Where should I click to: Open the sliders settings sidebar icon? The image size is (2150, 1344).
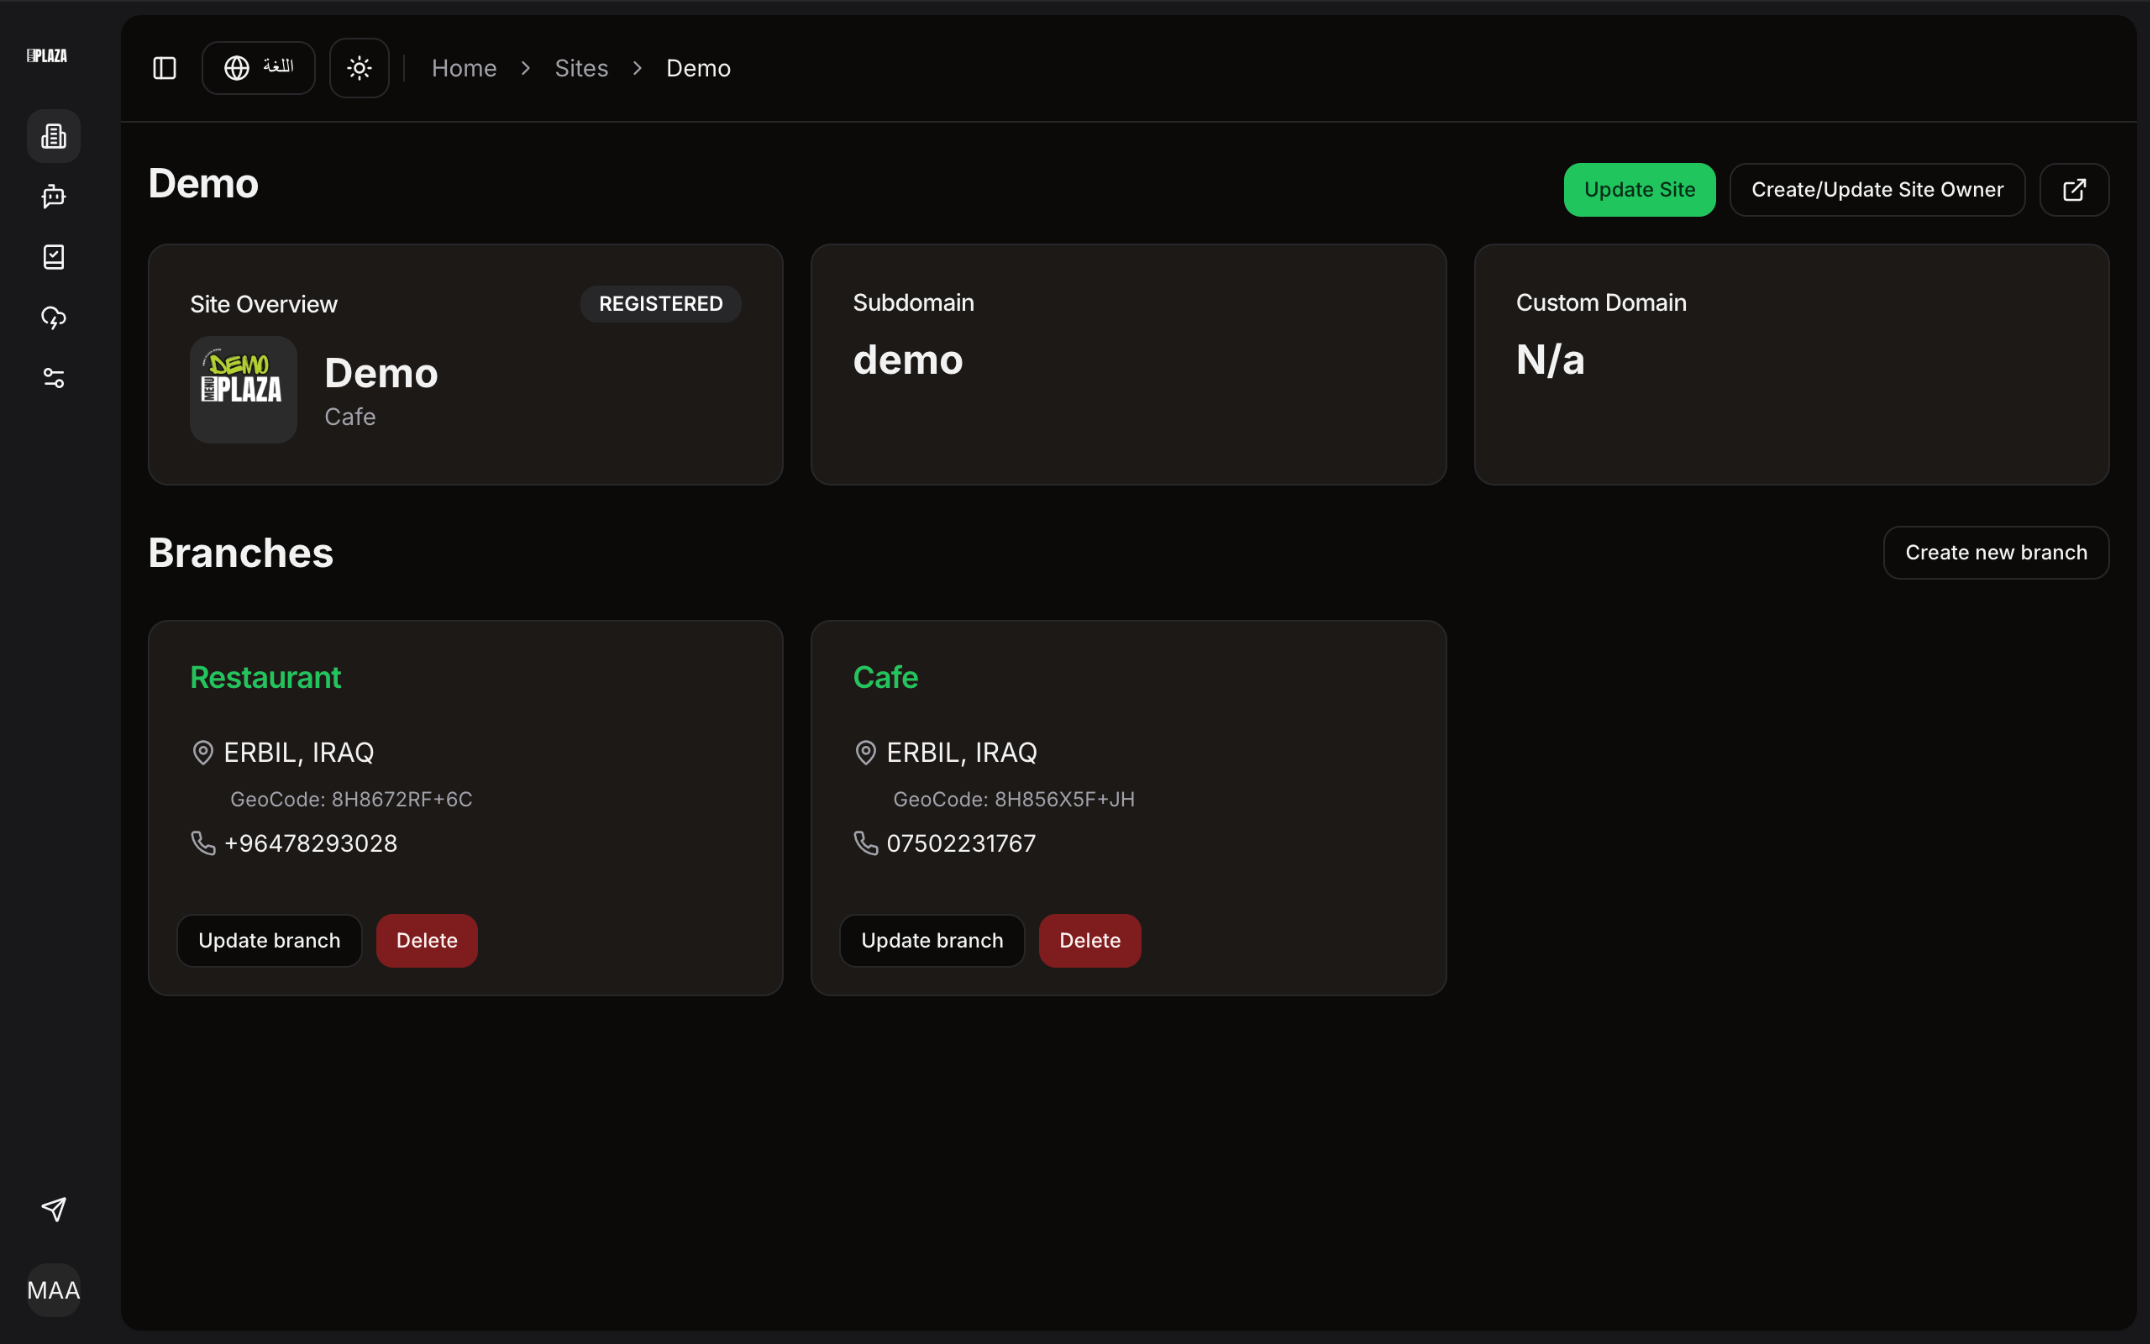[x=54, y=378]
